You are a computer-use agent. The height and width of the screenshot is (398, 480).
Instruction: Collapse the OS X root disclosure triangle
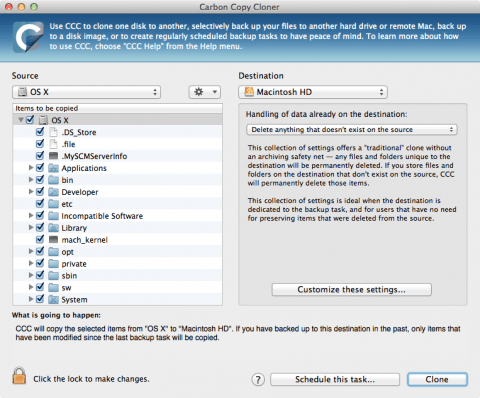pos(21,119)
